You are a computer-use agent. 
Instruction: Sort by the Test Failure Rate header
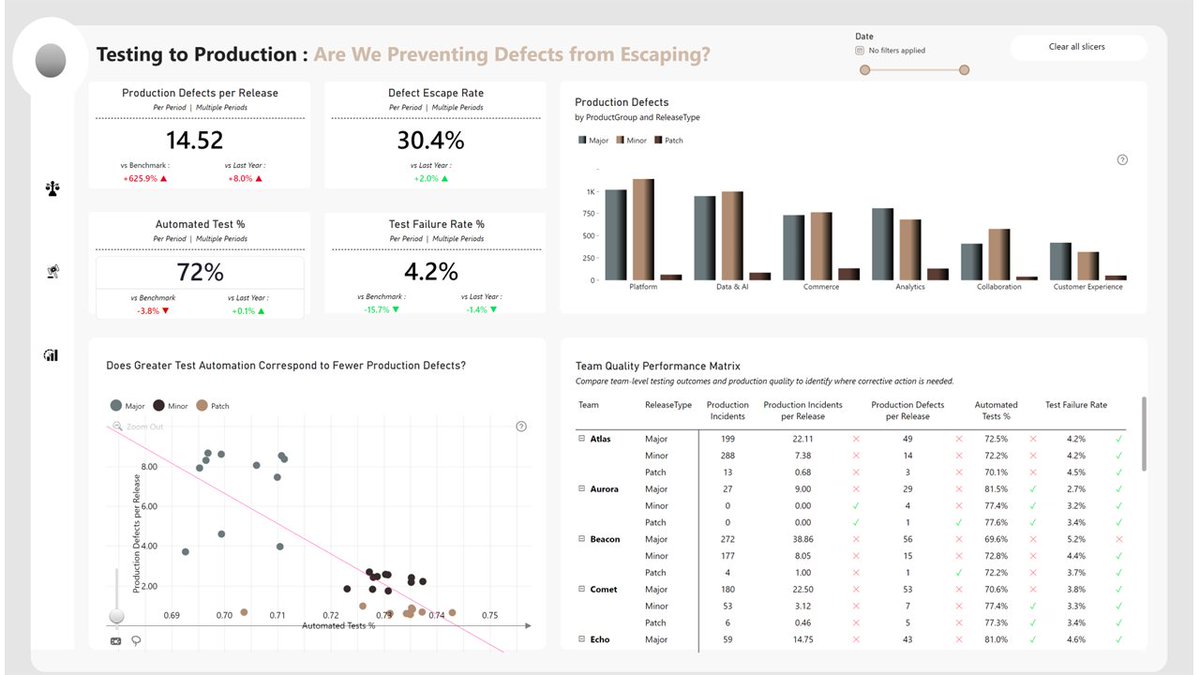point(1076,405)
